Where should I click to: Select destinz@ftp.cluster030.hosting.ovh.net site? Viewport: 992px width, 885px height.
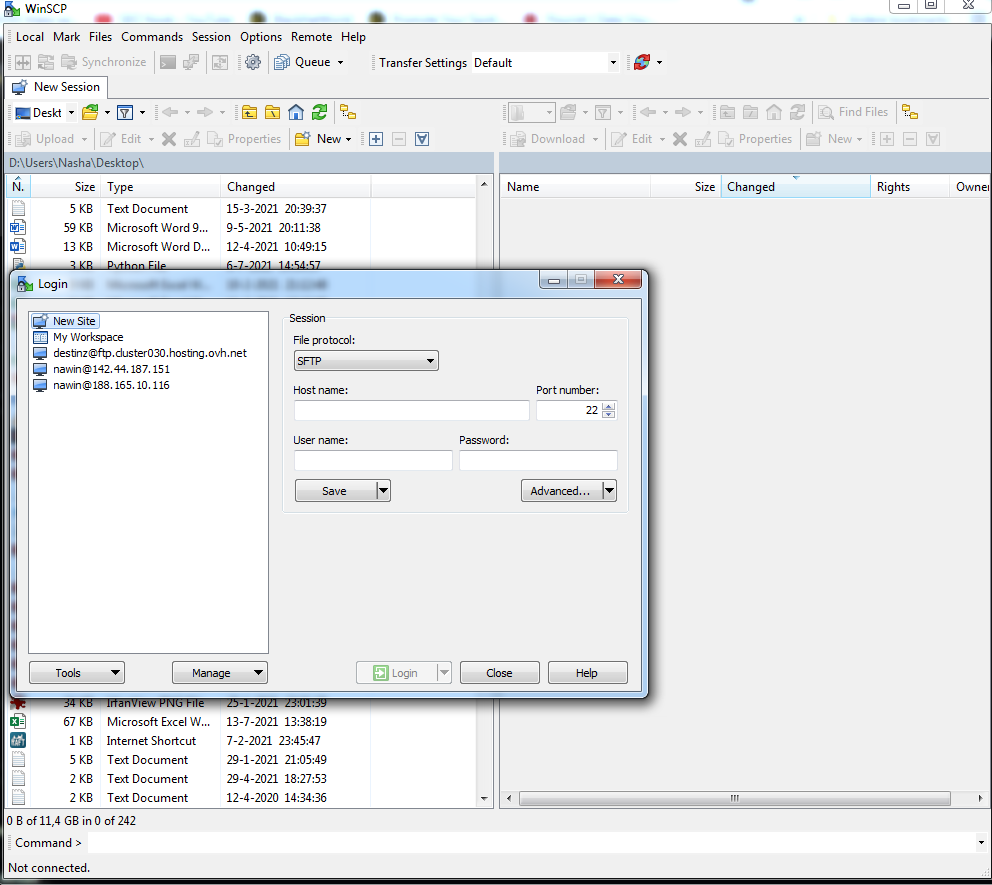tap(140, 353)
